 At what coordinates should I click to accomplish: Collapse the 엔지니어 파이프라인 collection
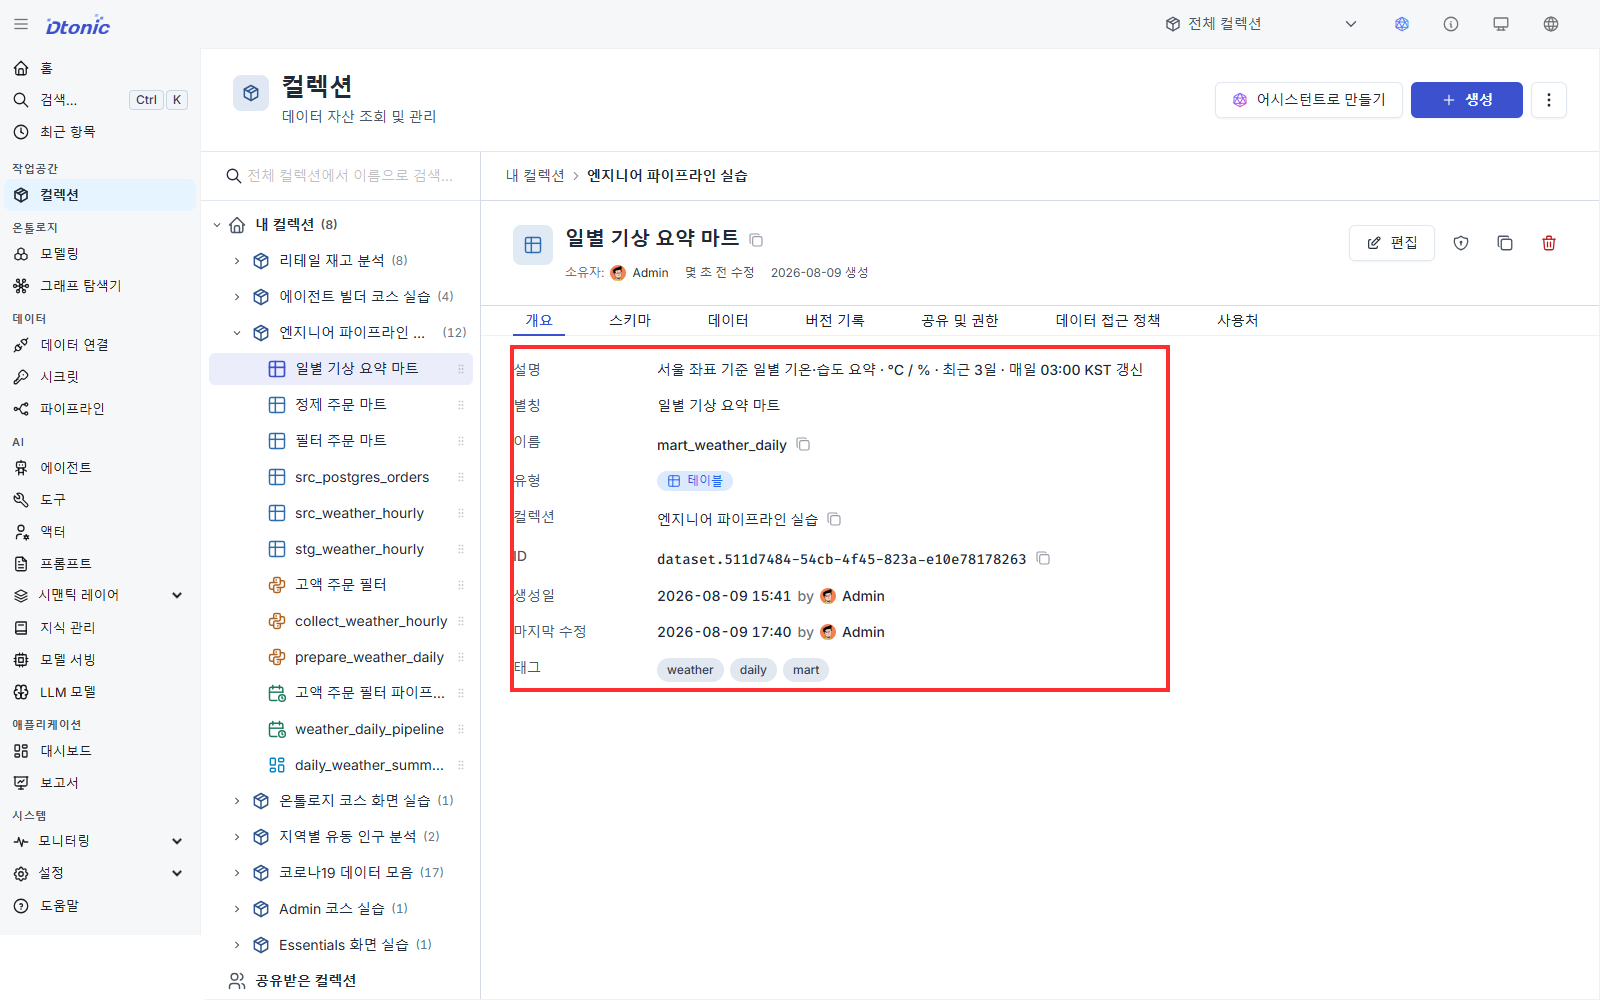tap(237, 333)
